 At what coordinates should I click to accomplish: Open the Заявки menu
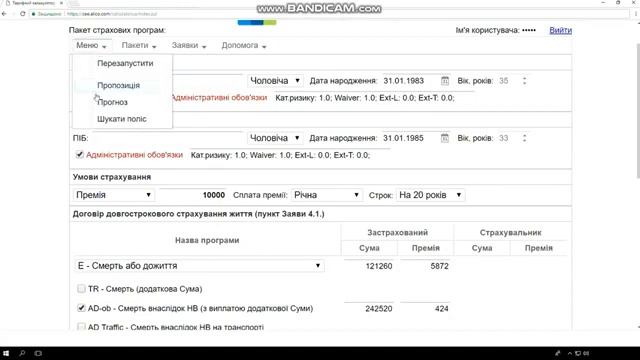point(189,45)
